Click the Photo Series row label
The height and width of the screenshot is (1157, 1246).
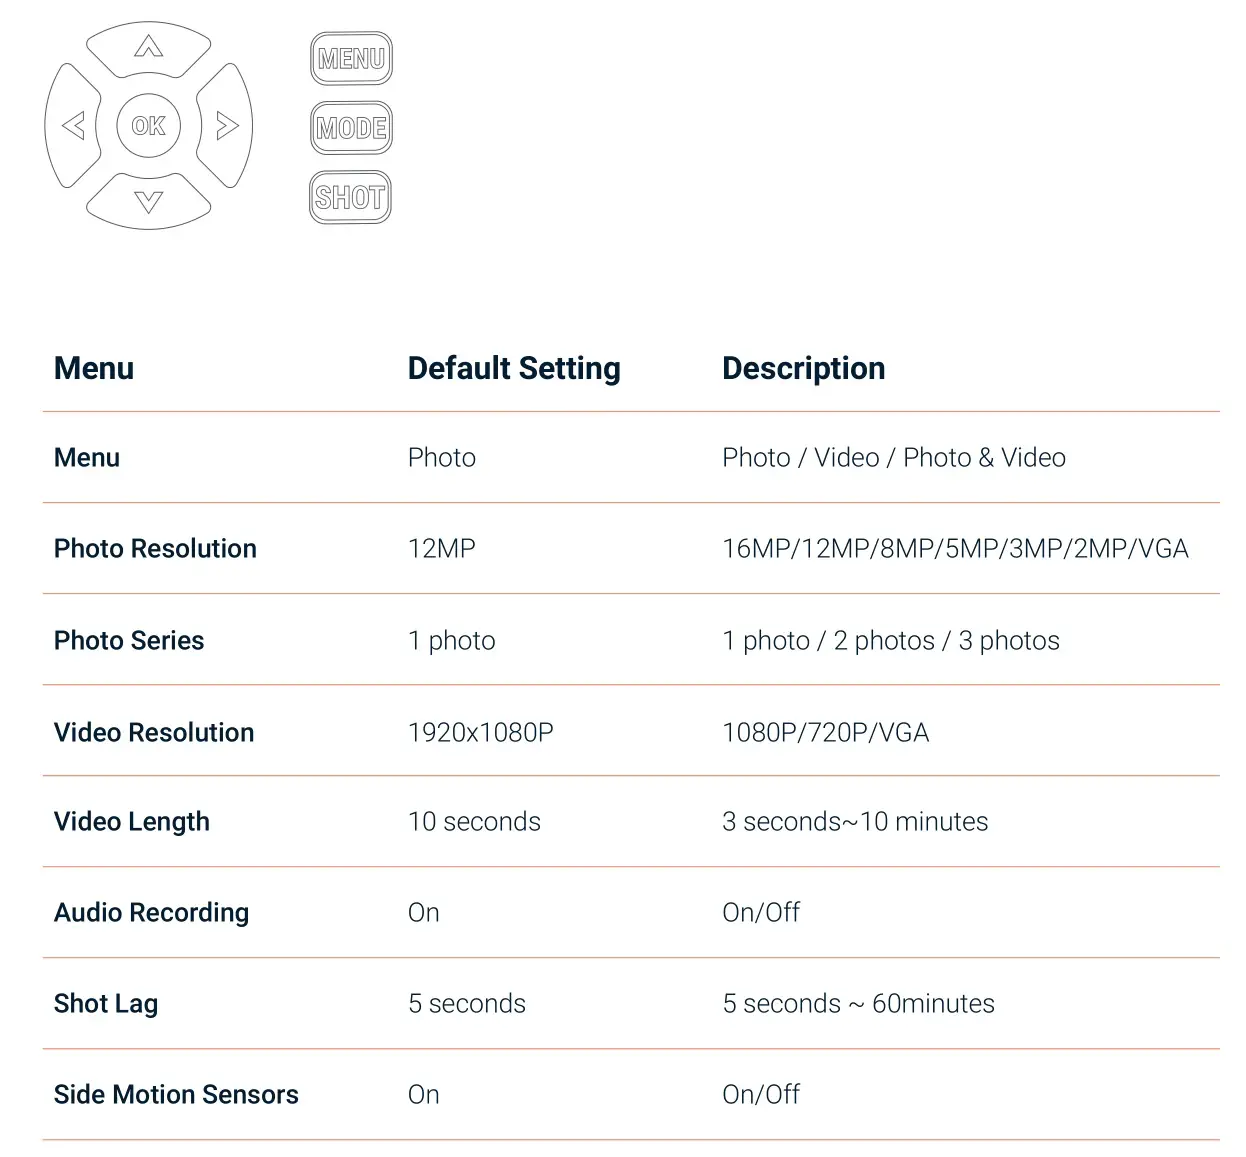pos(129,640)
